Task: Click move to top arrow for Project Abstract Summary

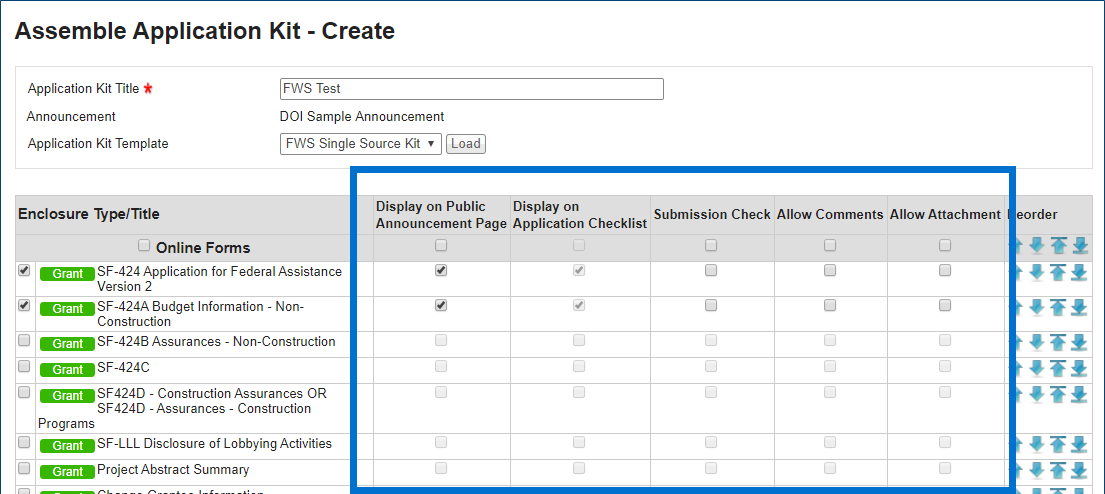Action: pos(1058,470)
